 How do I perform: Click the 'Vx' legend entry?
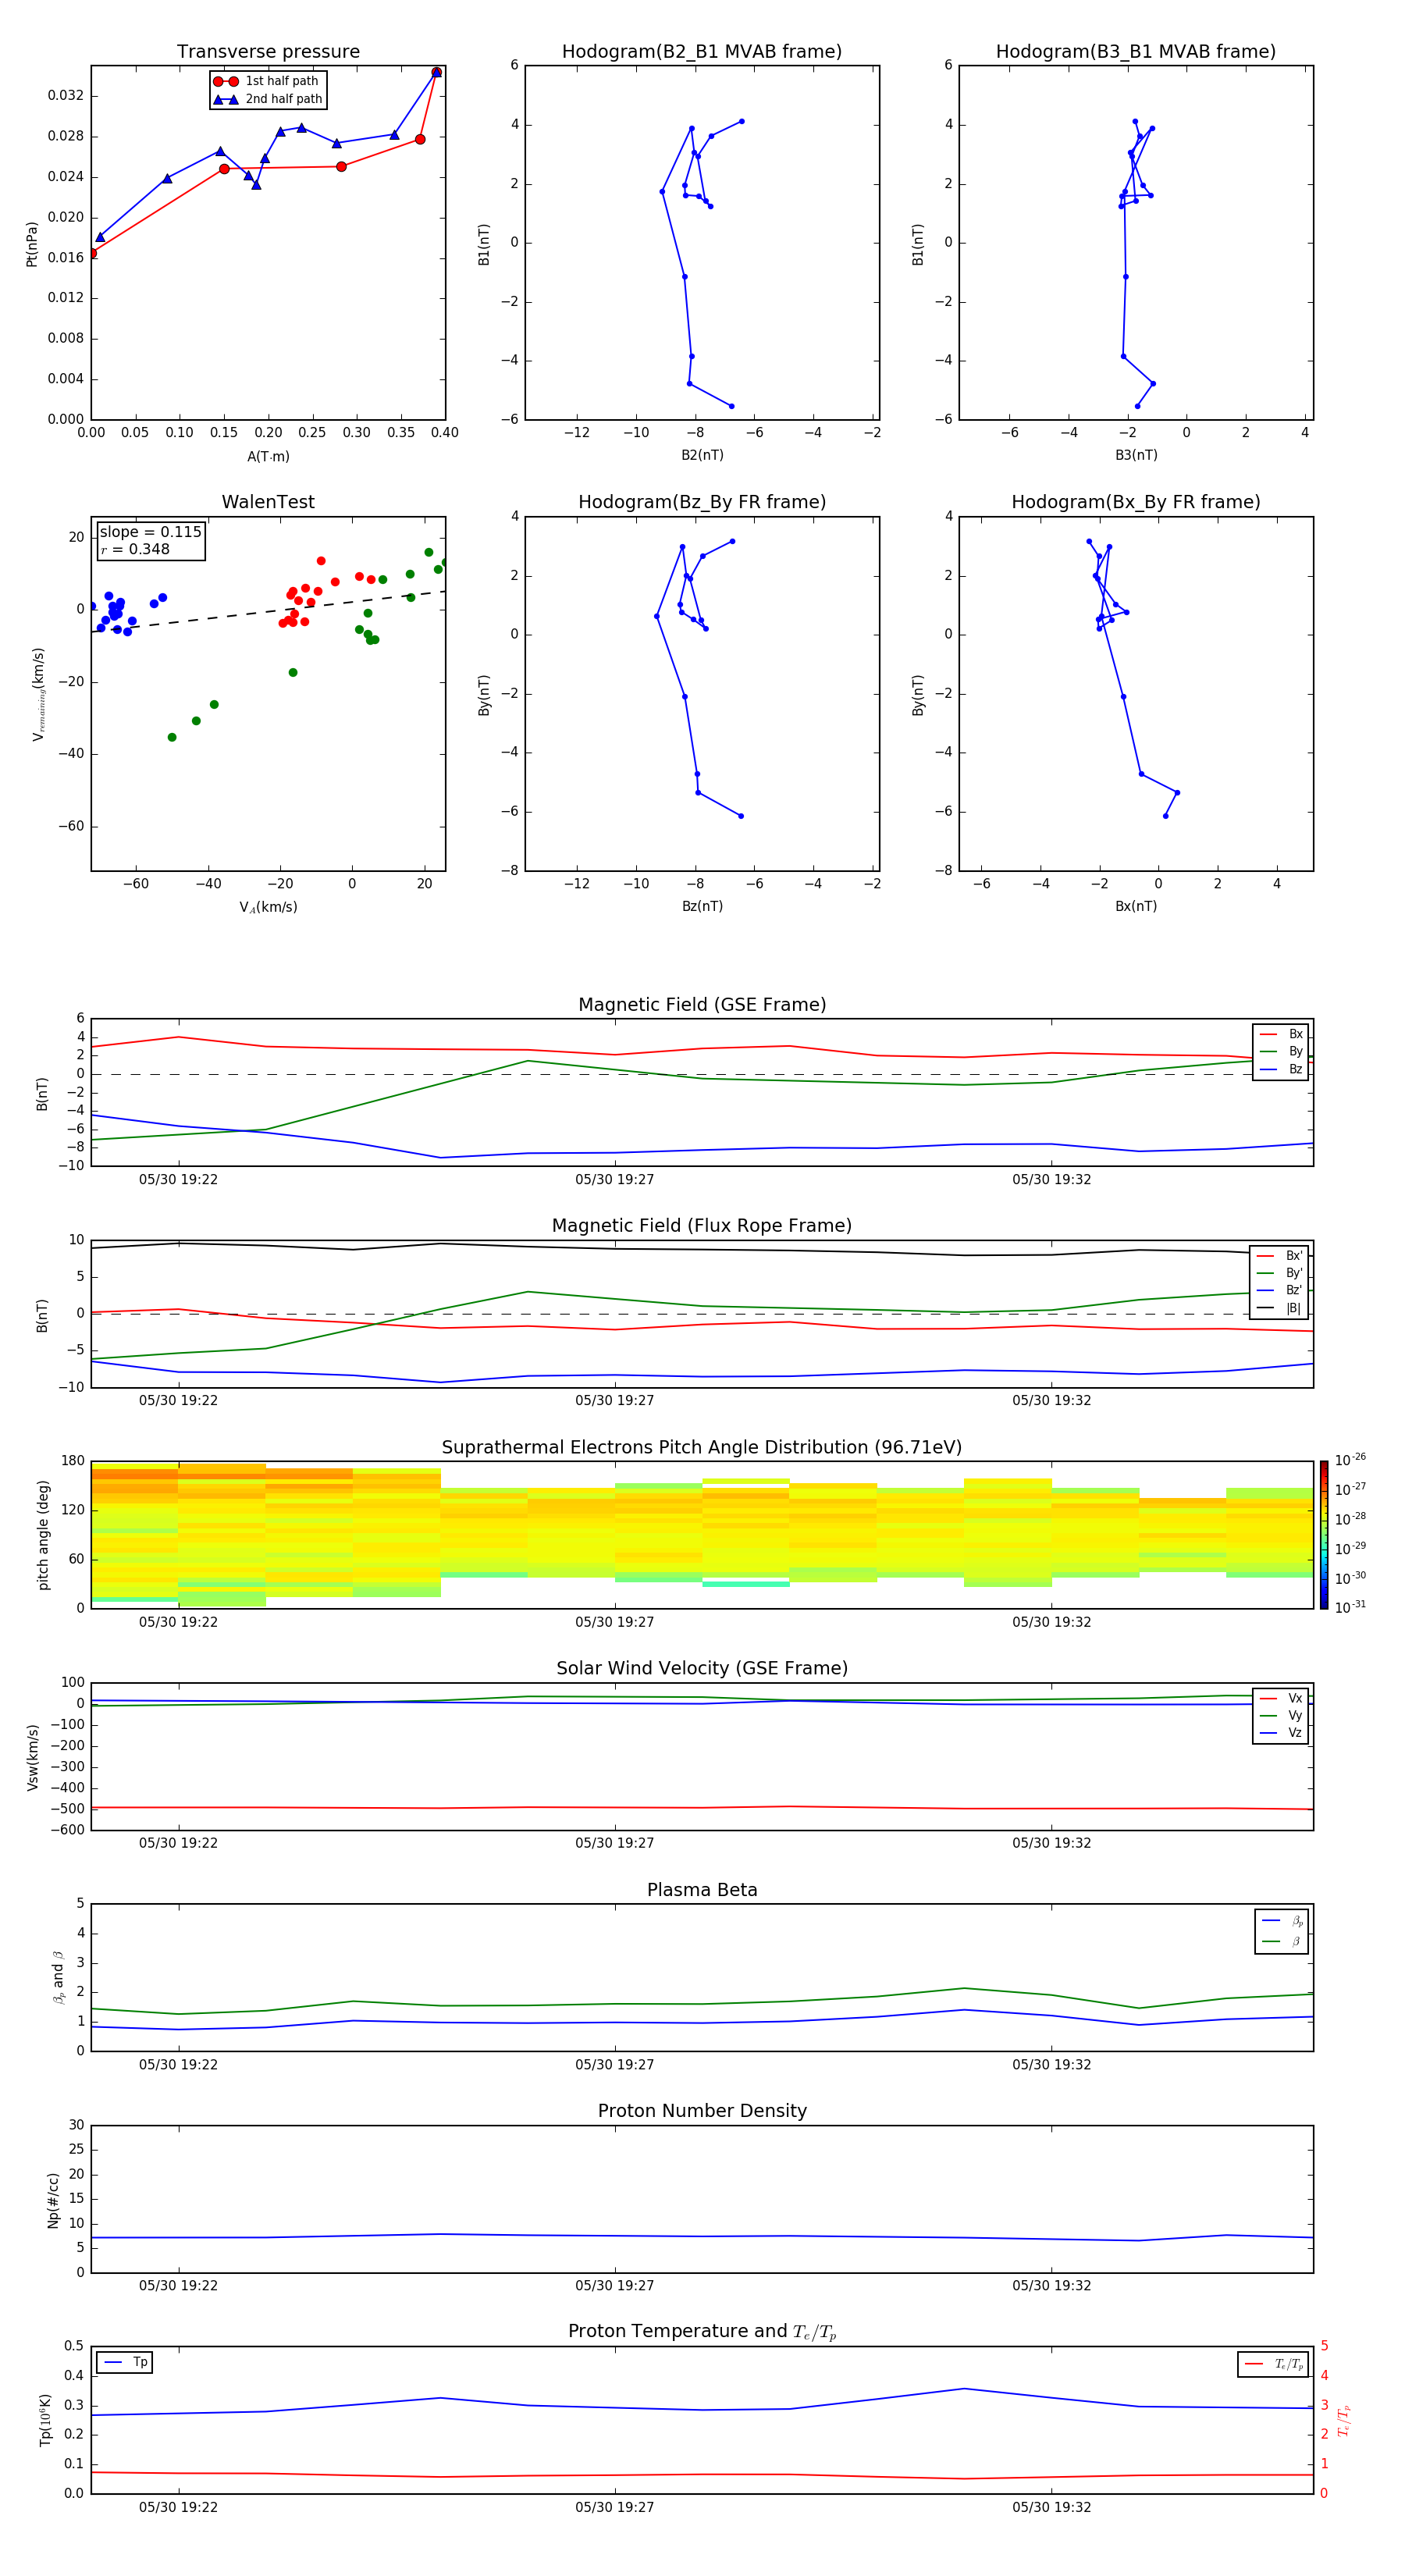(1281, 1699)
